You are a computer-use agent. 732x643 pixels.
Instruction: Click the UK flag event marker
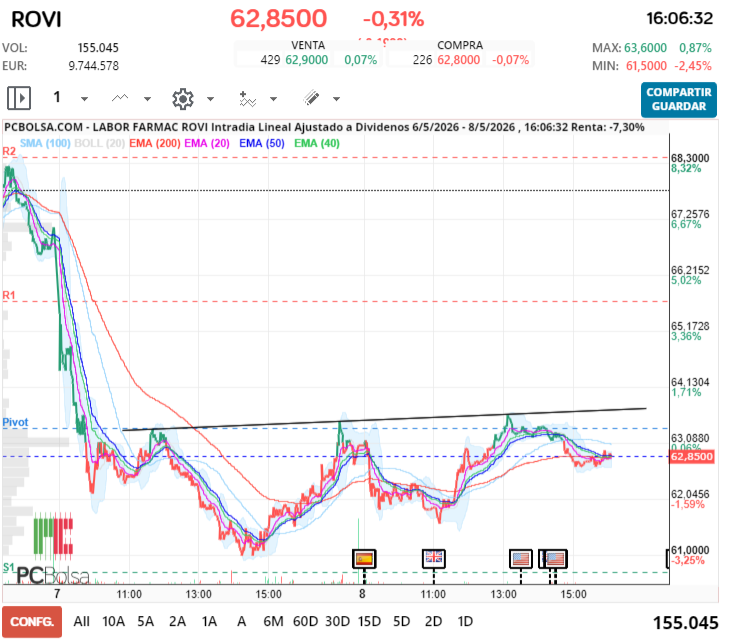point(434,558)
